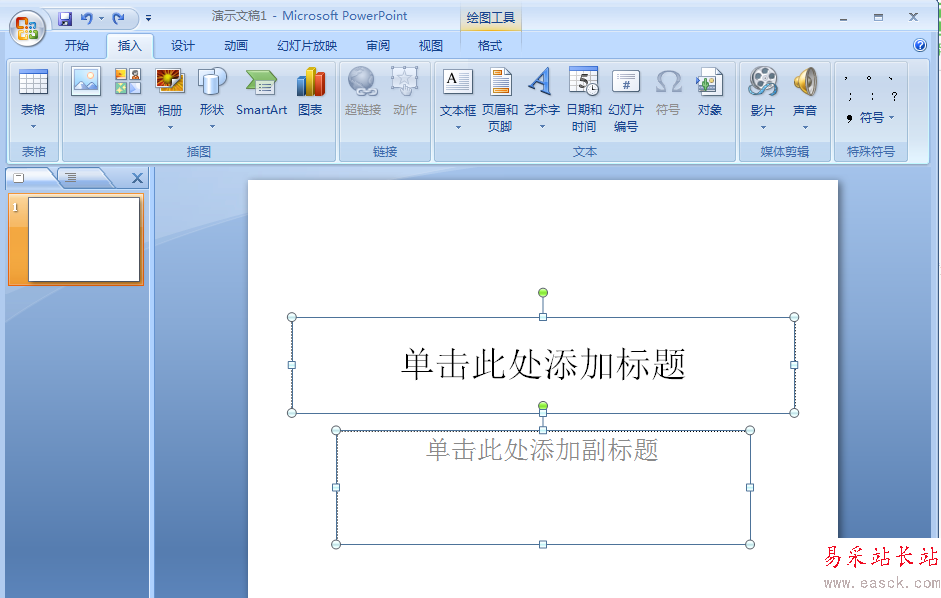Expand the 形状 dropdown arrow
The image size is (941, 598).
[212, 127]
